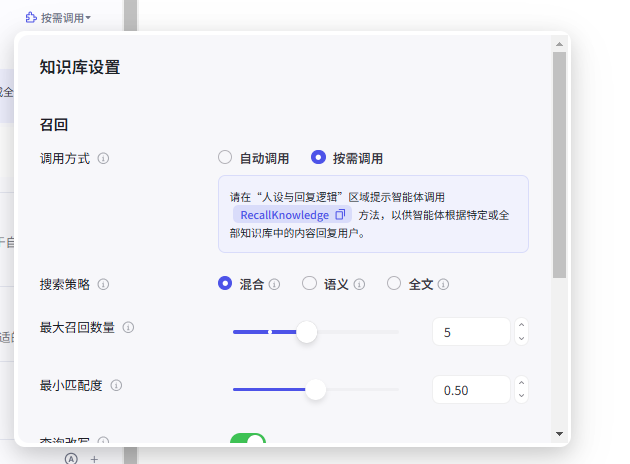Click info icon beside 混合 option
The height and width of the screenshot is (464, 630).
pyautogui.click(x=274, y=284)
